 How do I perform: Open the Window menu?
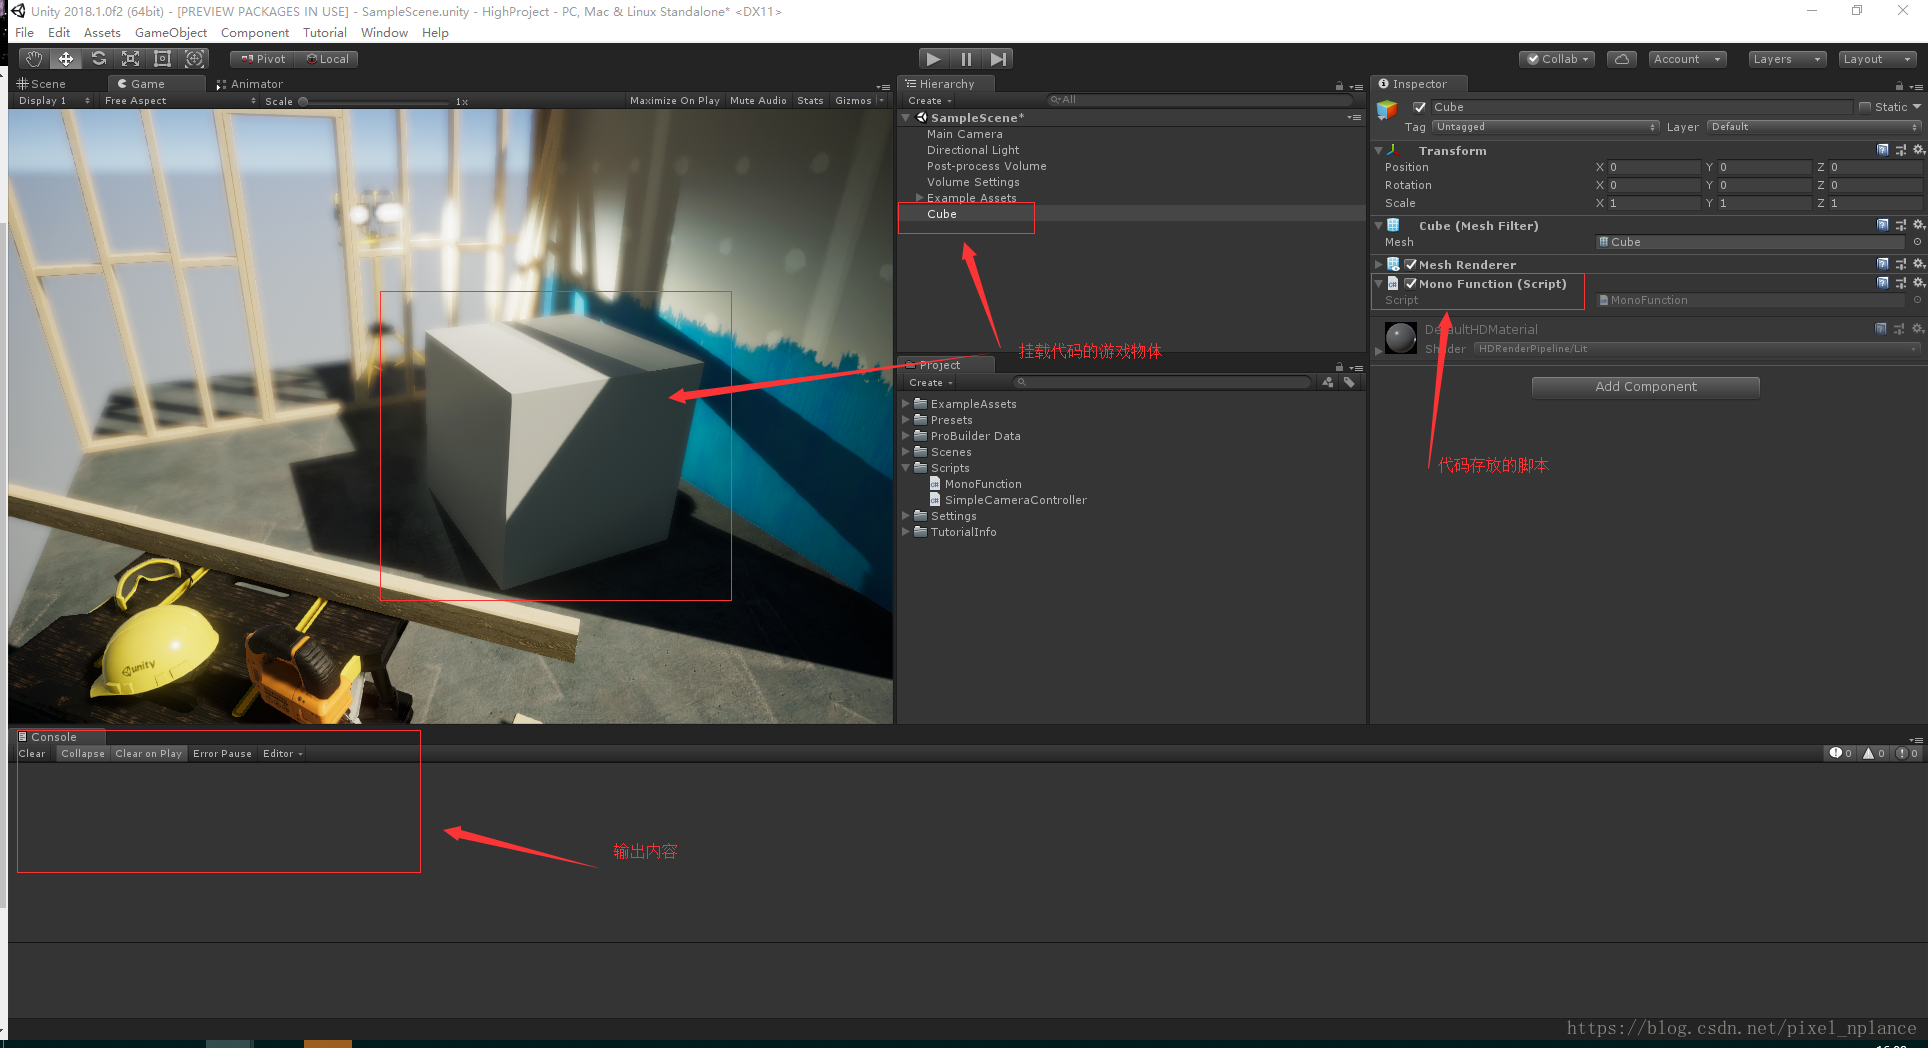click(384, 33)
